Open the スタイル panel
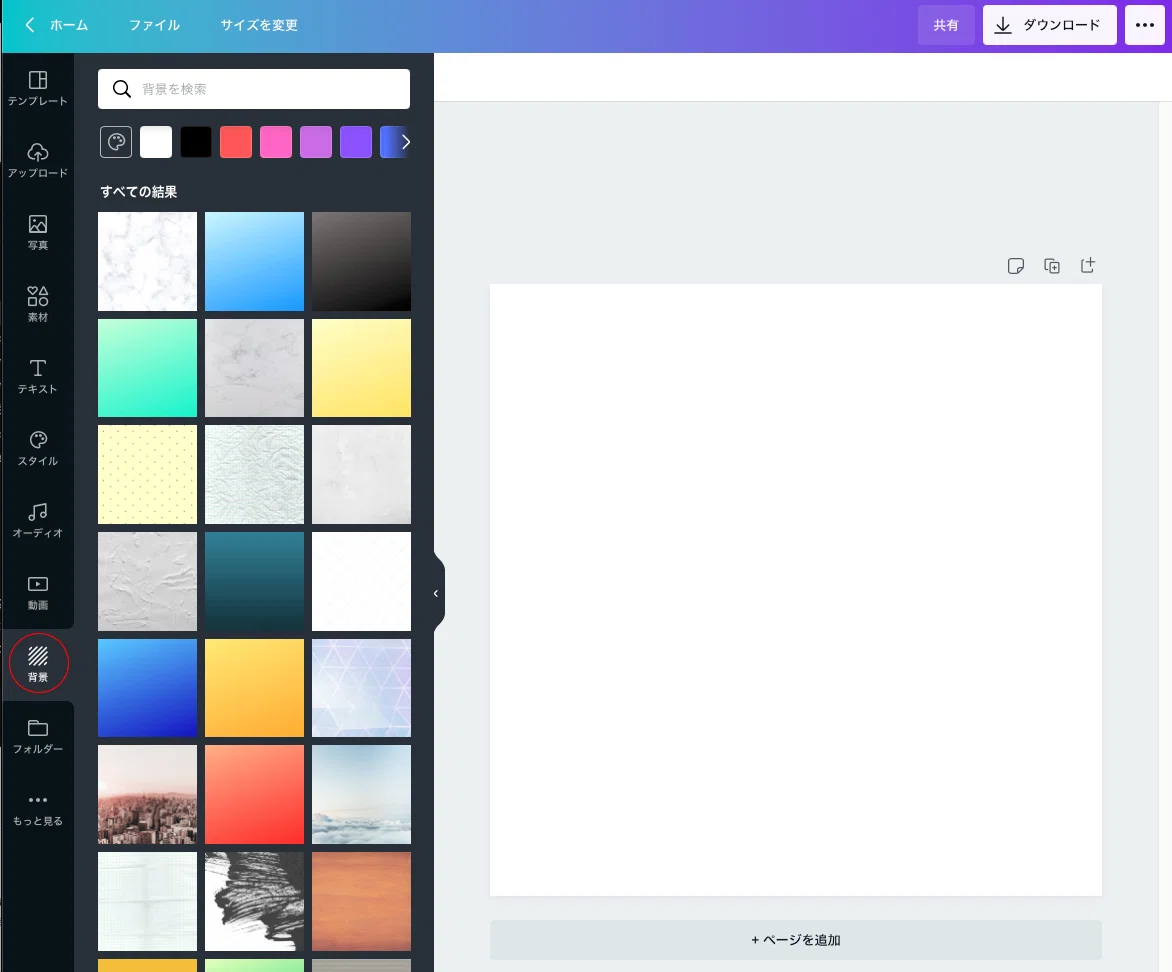1172x972 pixels. pyautogui.click(x=37, y=448)
